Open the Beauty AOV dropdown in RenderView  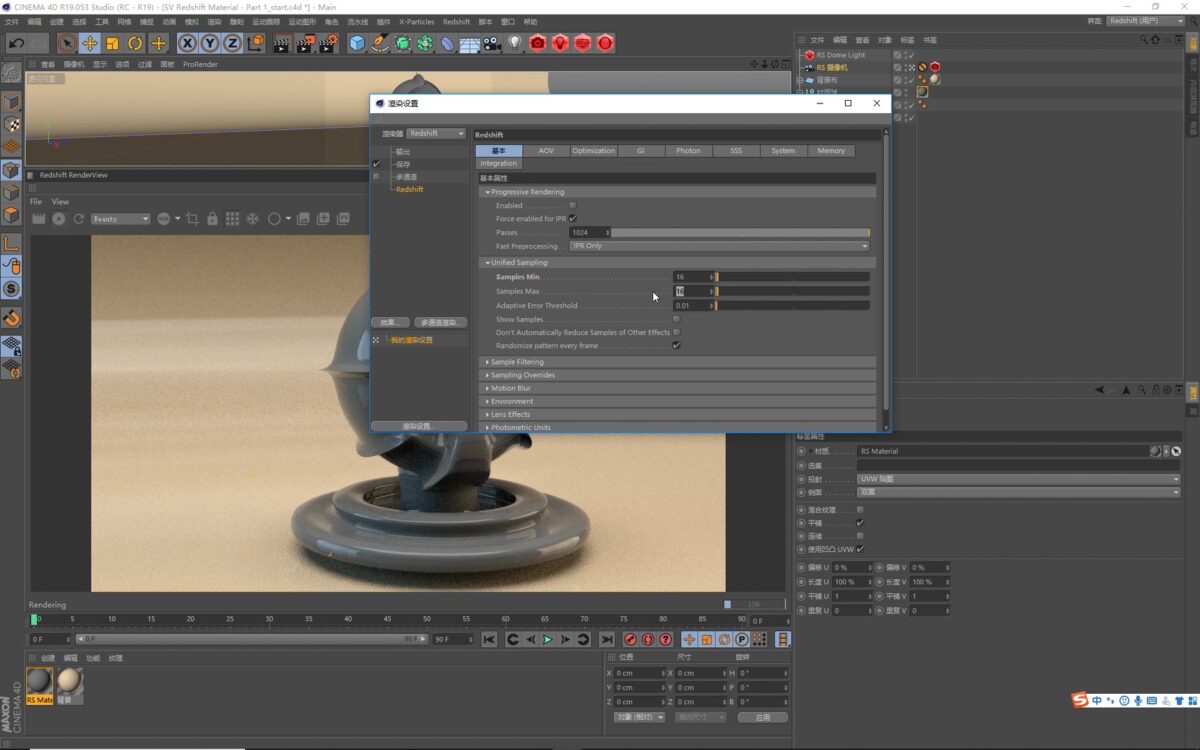tap(120, 218)
